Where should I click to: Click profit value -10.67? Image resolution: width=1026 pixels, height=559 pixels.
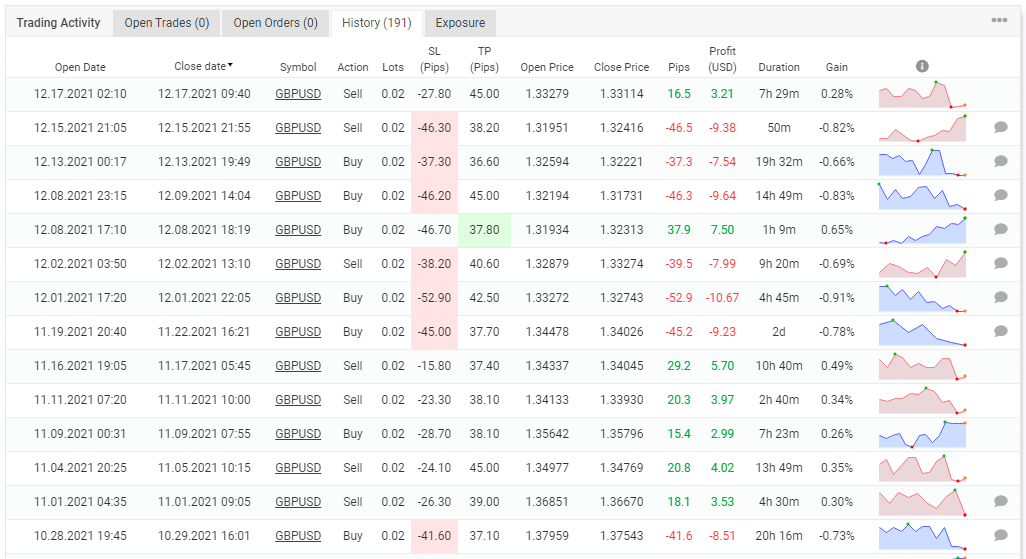tap(722, 298)
